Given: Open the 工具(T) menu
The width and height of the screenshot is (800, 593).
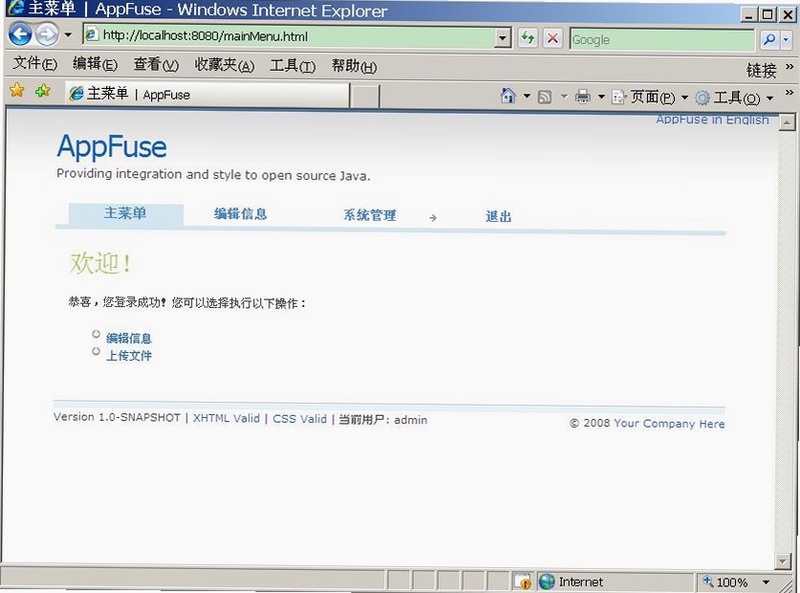Looking at the screenshot, I should click(293, 66).
